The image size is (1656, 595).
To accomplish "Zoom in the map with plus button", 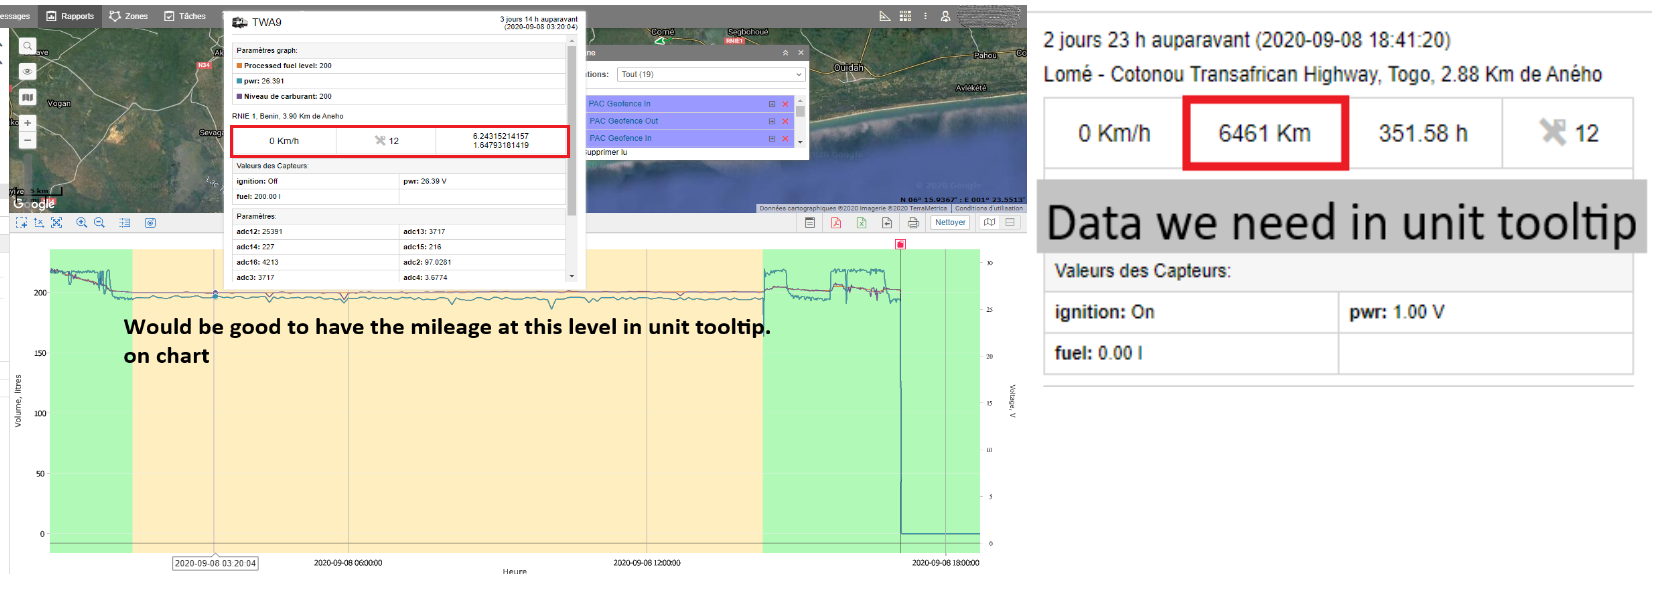I will pos(27,123).
